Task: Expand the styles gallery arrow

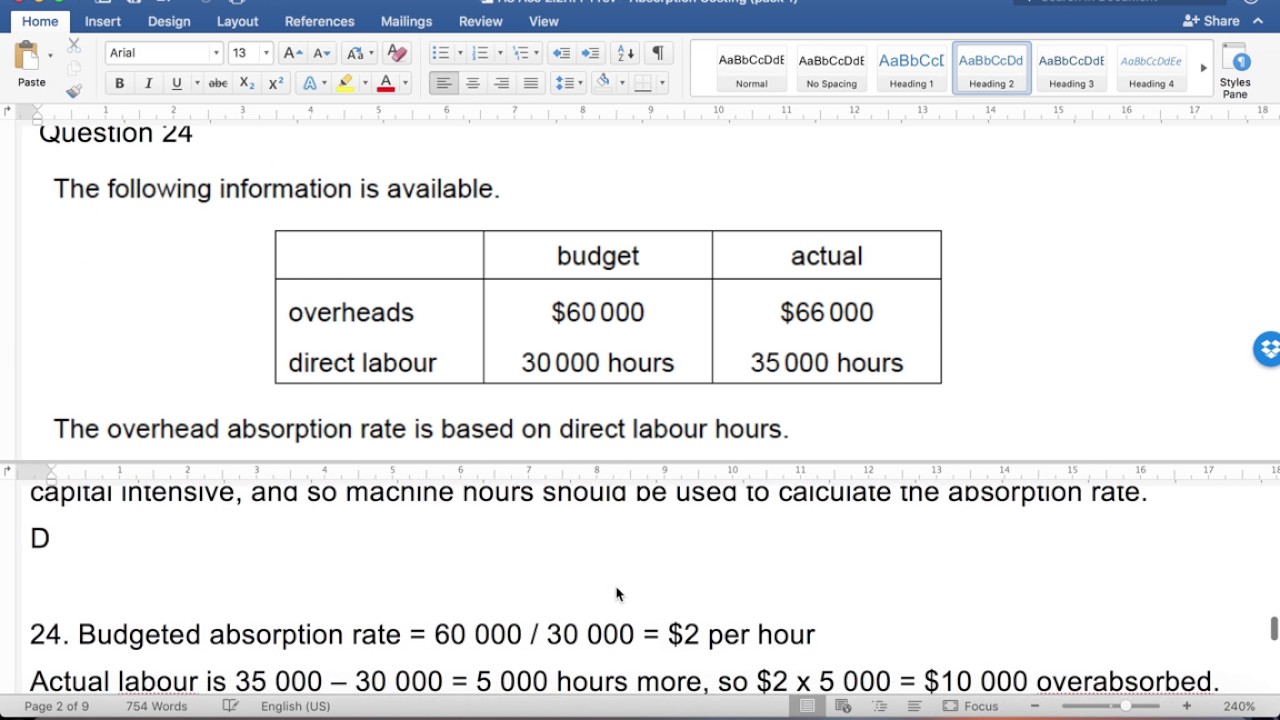Action: coord(1203,69)
